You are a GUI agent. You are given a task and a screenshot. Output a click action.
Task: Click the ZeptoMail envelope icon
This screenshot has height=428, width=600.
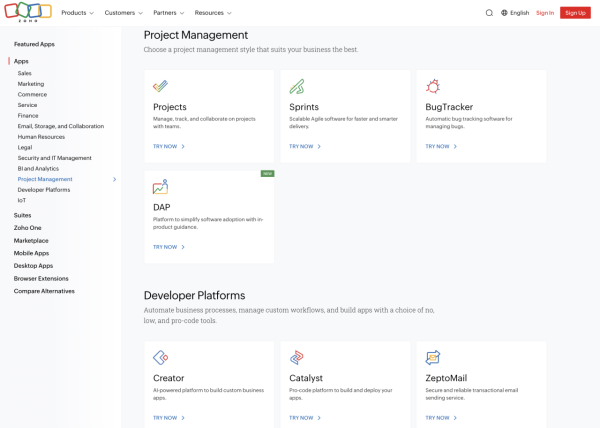[x=433, y=358]
